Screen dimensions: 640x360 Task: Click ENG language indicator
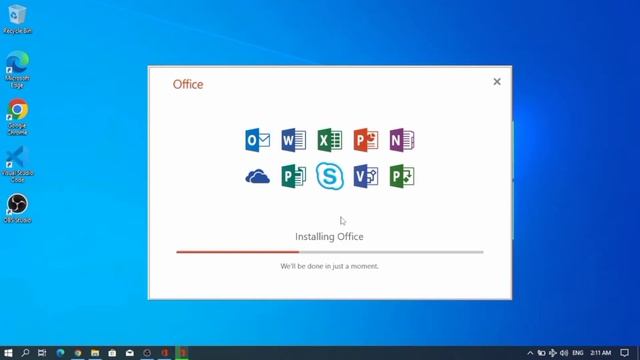578,353
